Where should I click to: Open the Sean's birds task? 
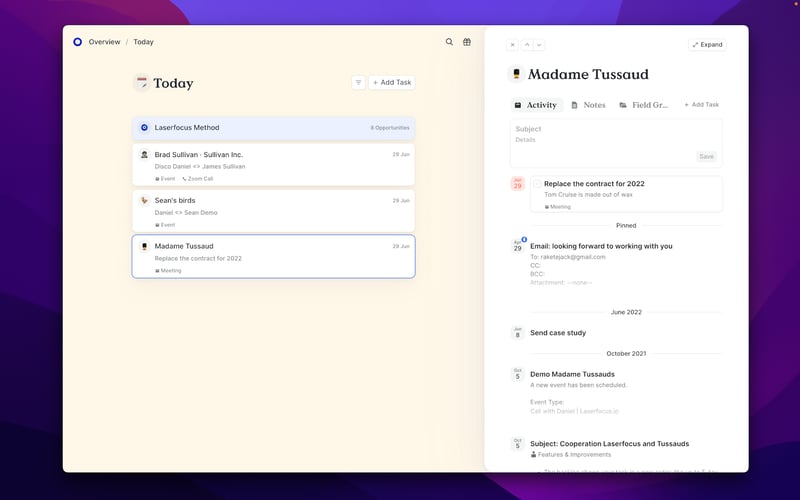point(273,211)
